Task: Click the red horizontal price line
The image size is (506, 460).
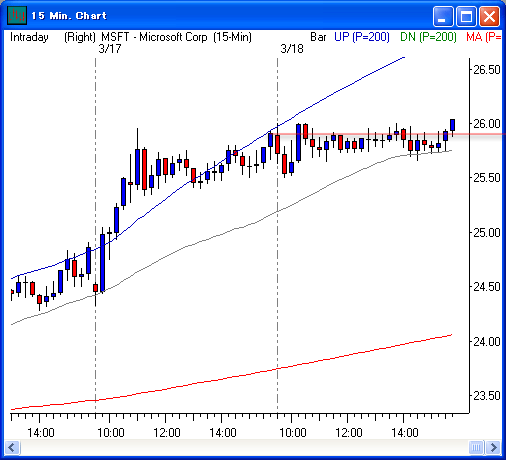Action: pyautogui.click(x=390, y=134)
